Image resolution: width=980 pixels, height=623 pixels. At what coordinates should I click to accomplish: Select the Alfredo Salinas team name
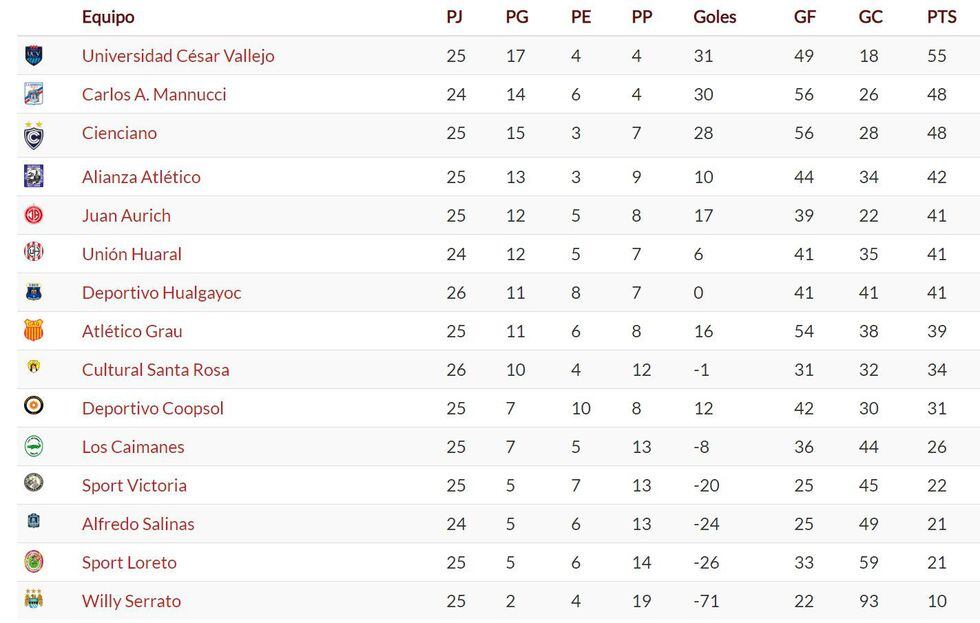[x=138, y=524]
